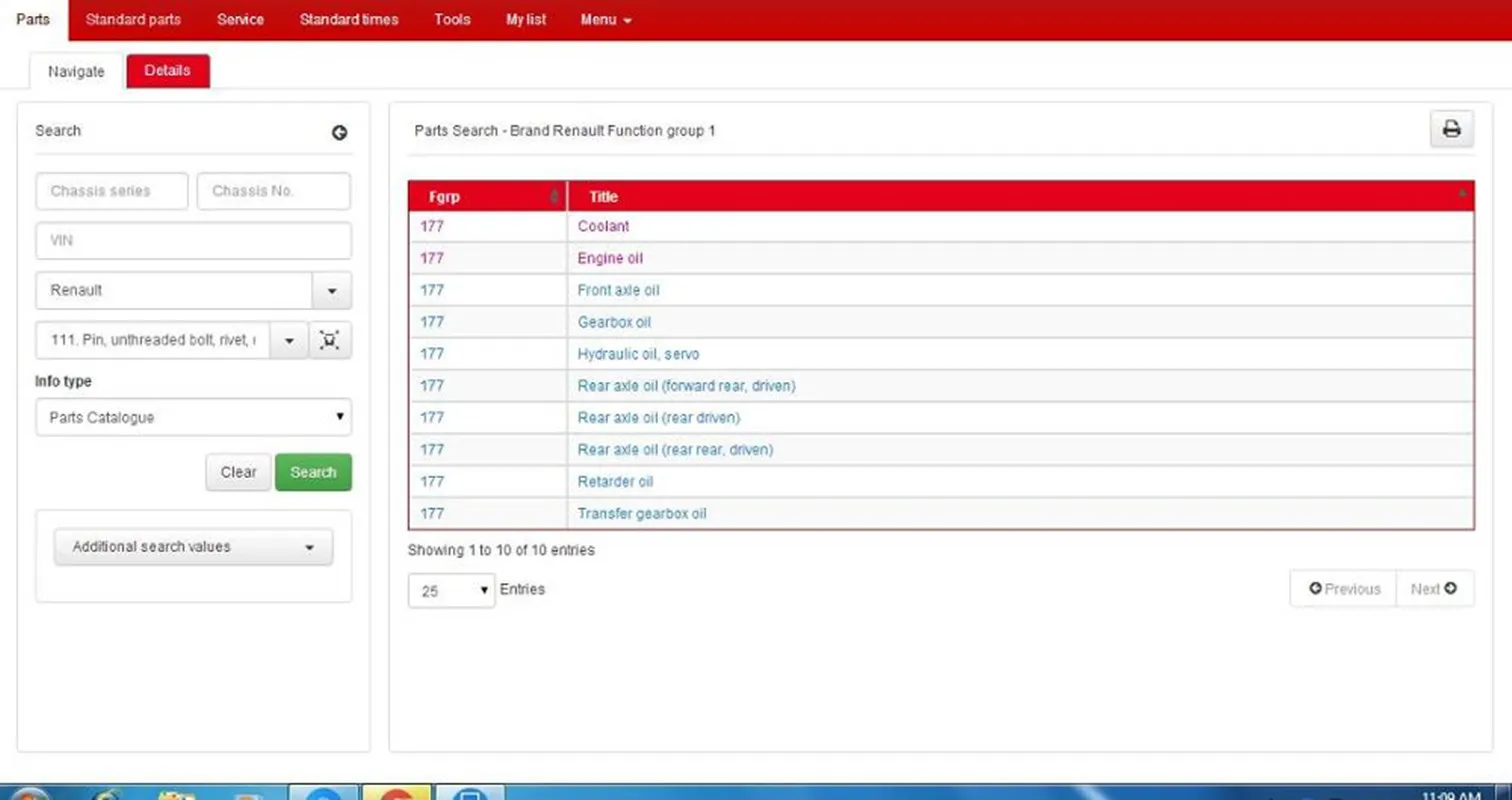The width and height of the screenshot is (1512, 800).
Task: Switch to Standard times
Action: [x=349, y=19]
